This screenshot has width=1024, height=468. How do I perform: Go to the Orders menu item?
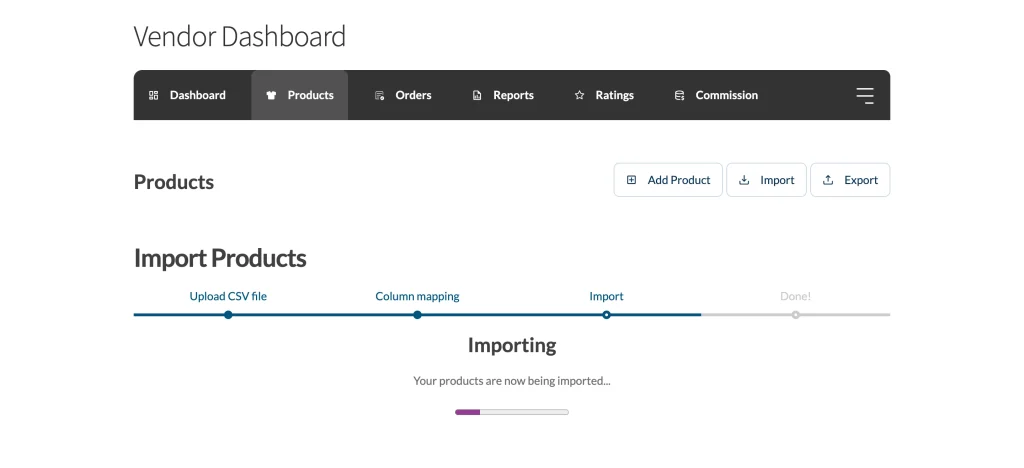403,95
